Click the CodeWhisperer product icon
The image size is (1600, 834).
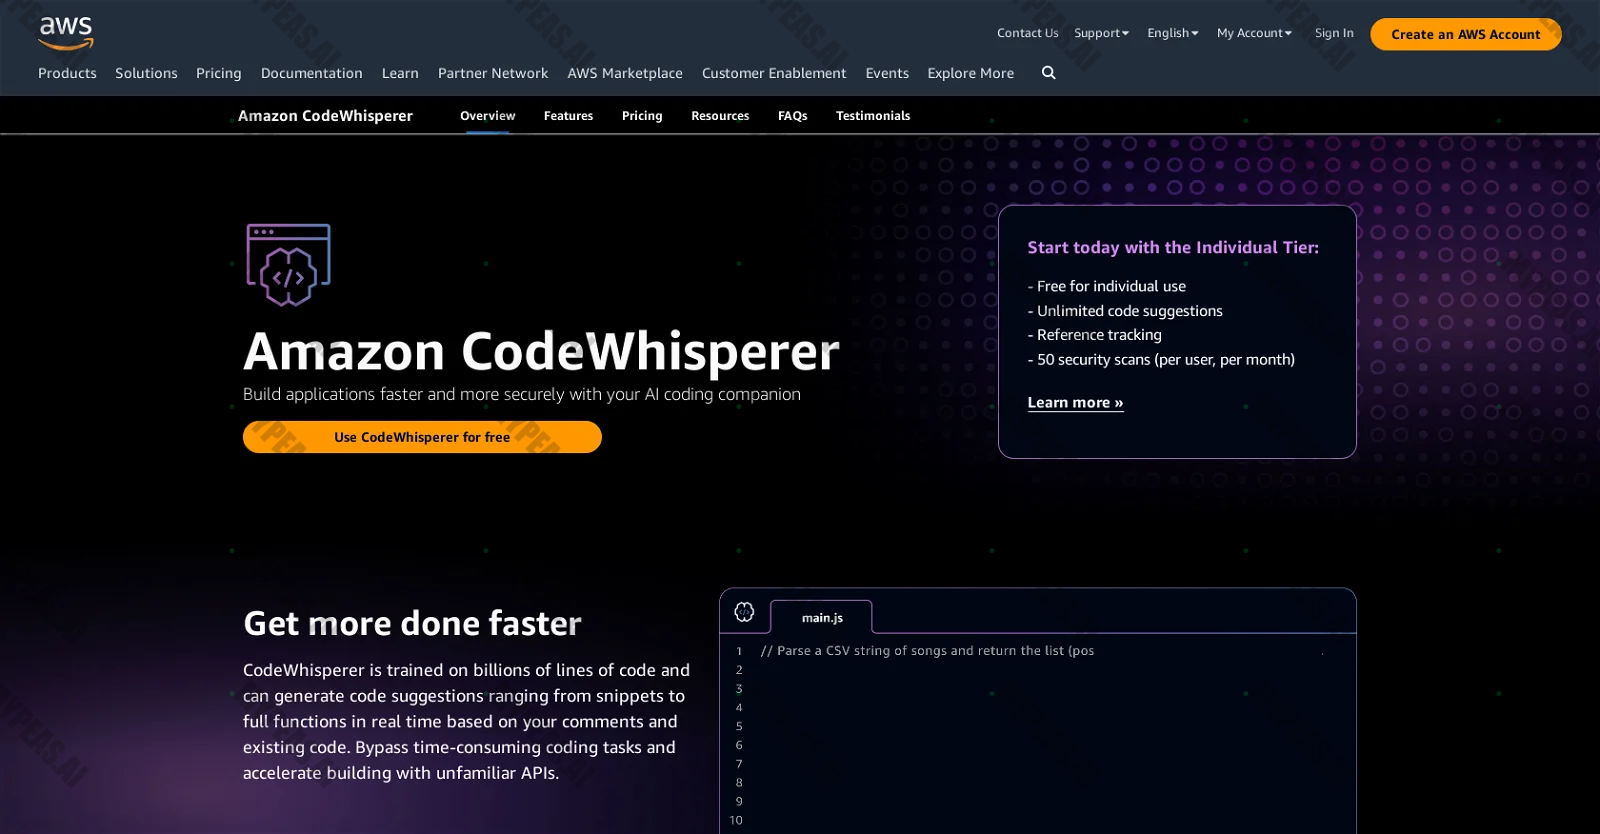click(x=288, y=265)
